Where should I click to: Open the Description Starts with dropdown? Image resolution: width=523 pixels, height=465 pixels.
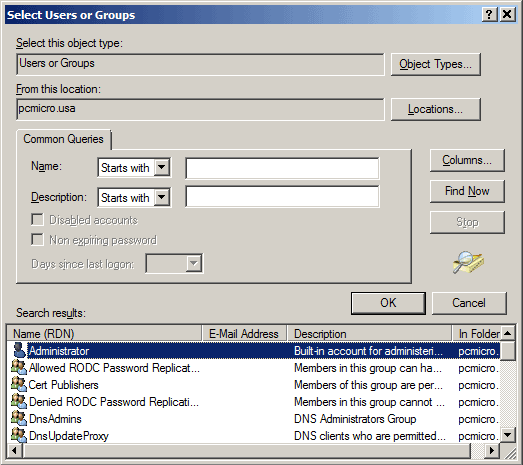coord(162,197)
